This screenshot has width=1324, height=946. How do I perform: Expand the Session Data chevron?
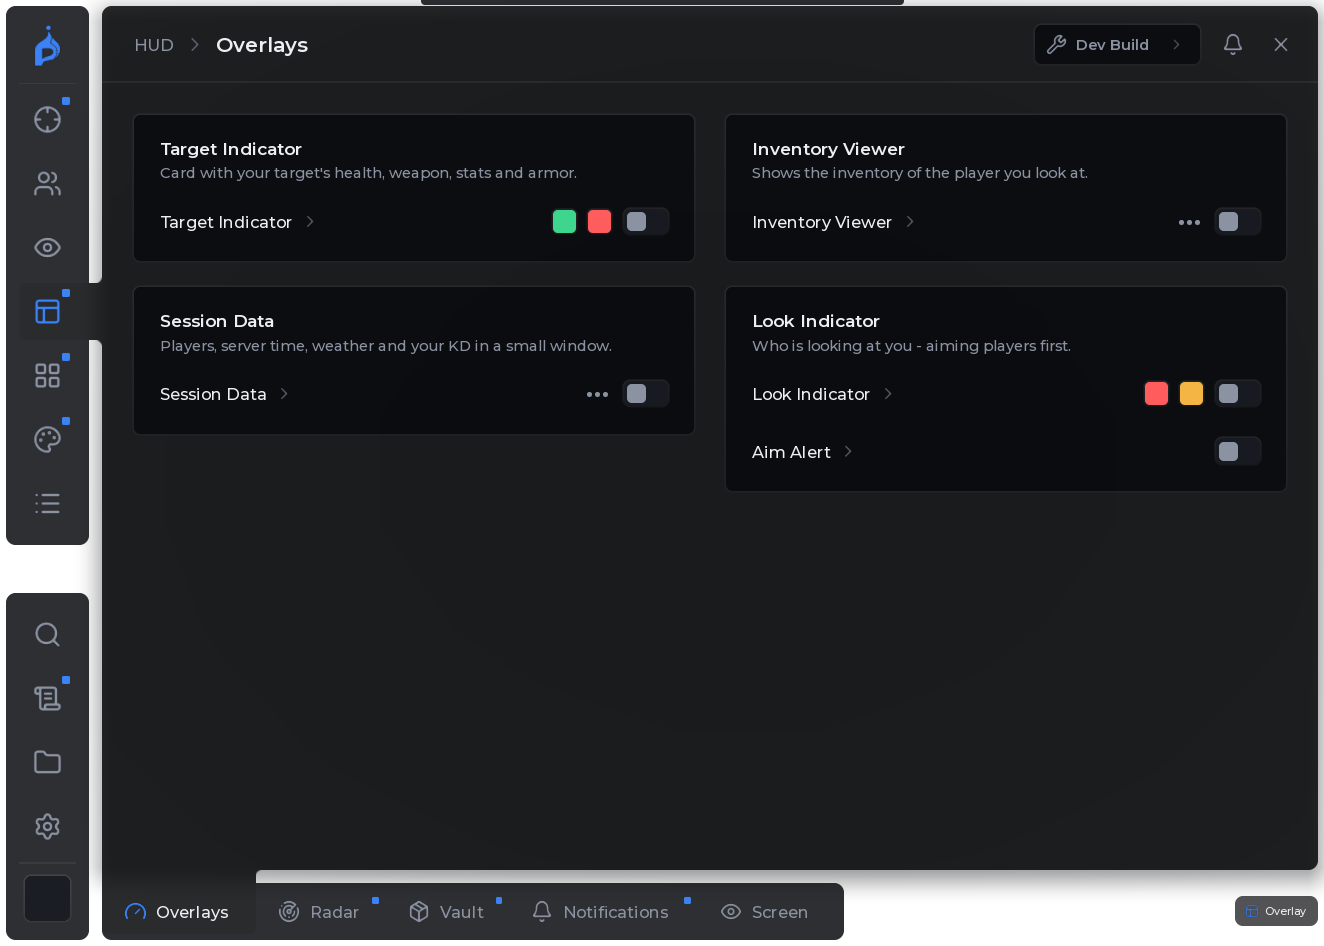point(284,393)
